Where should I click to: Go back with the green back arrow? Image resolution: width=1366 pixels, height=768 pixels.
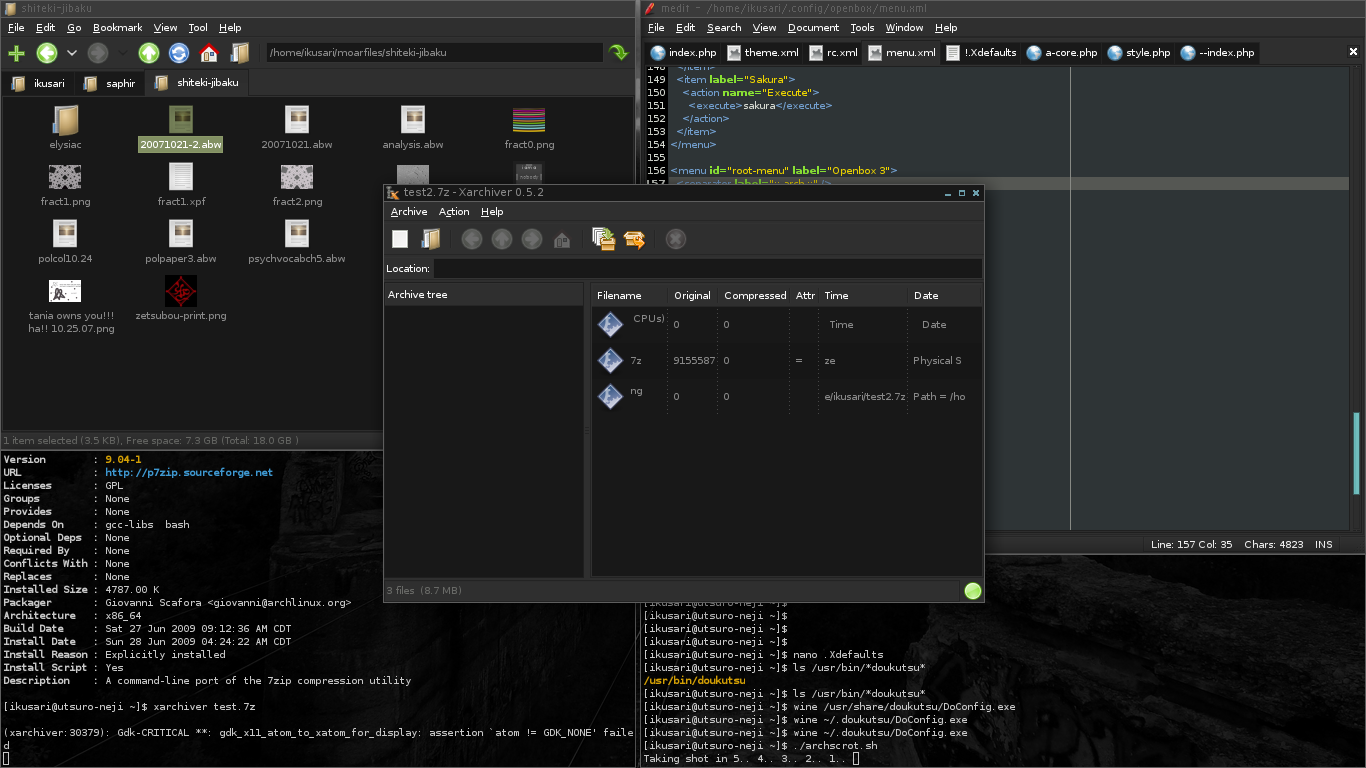point(46,53)
